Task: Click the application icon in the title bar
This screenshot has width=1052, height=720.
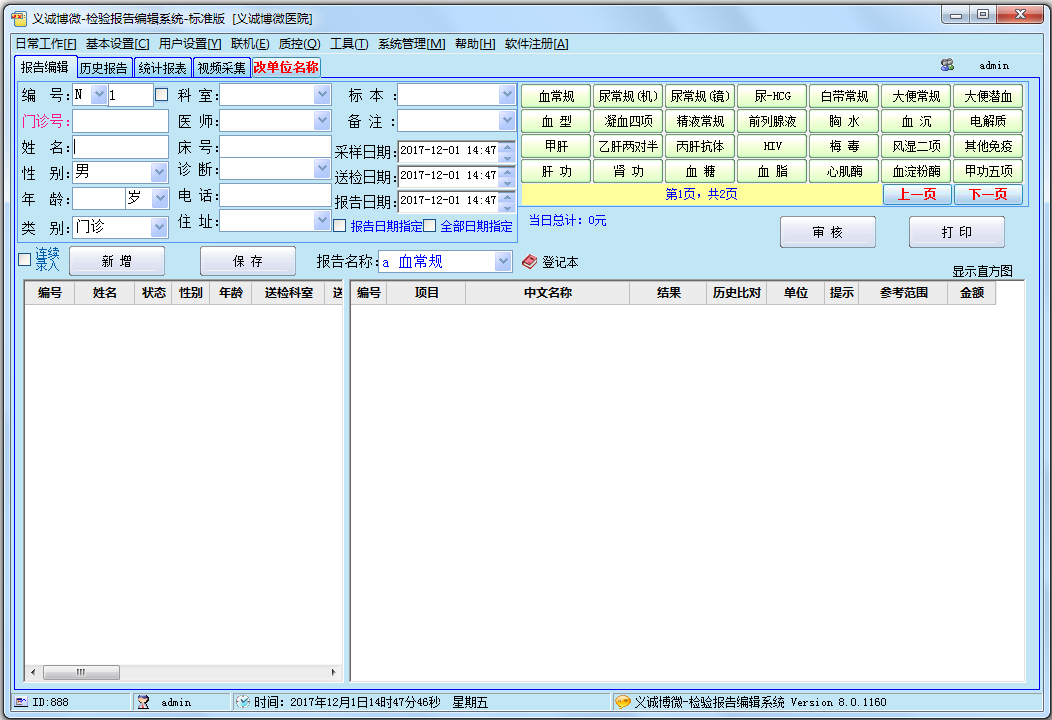Action: click(19, 18)
